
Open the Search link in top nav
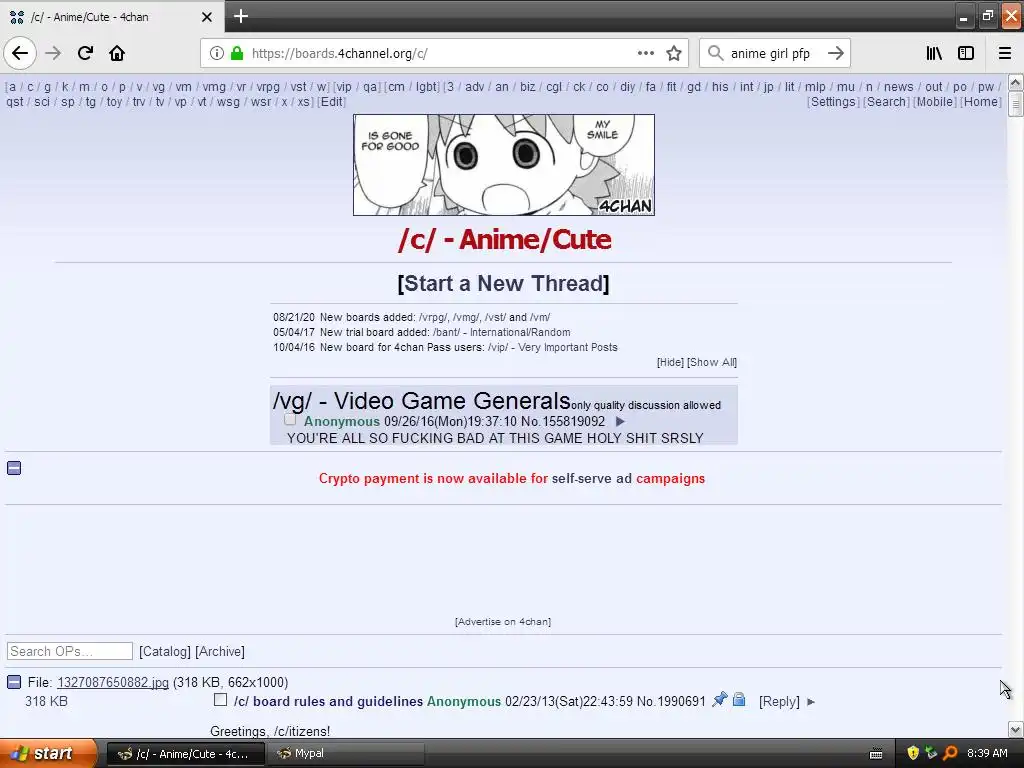click(886, 102)
